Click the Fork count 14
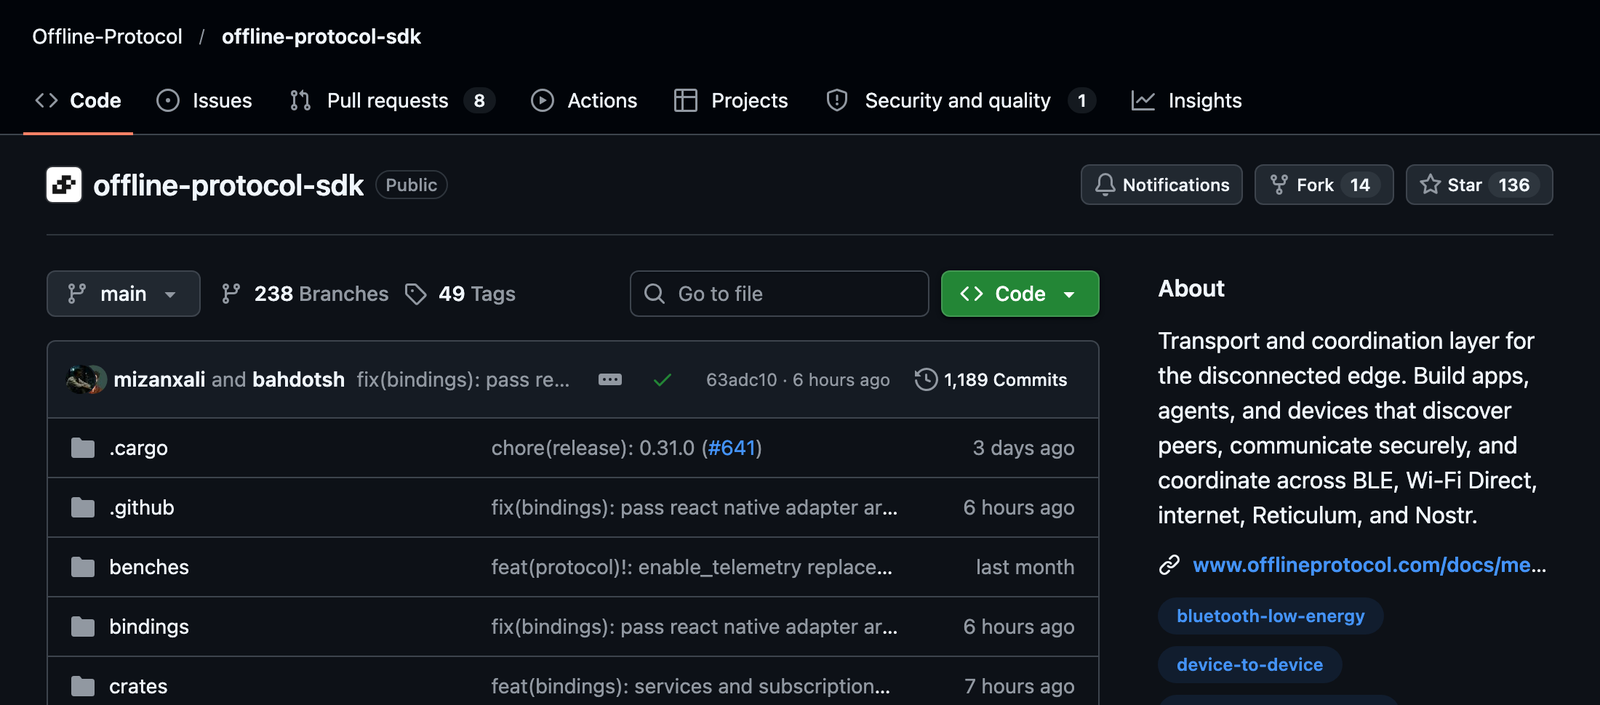Image resolution: width=1600 pixels, height=705 pixels. pos(1360,185)
